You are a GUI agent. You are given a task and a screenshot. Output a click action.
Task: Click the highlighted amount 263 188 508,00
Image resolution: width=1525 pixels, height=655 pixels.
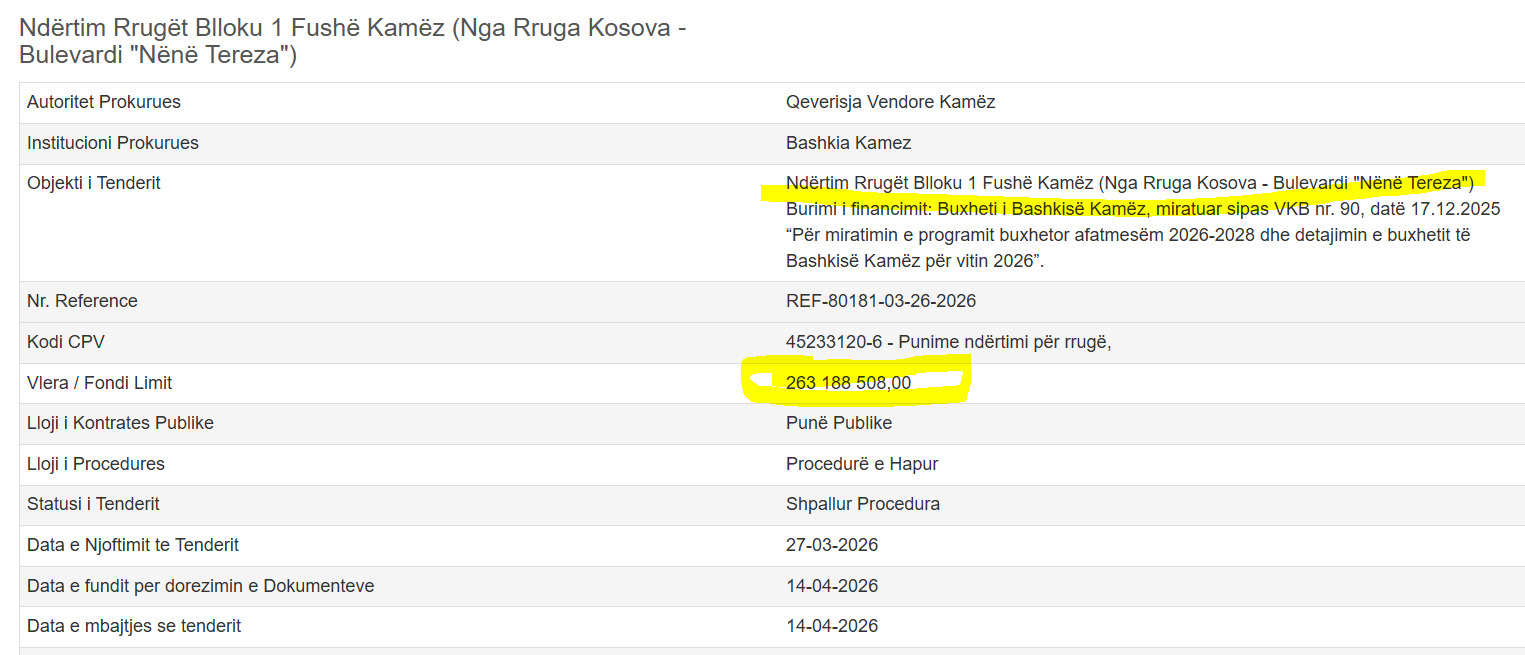click(848, 383)
